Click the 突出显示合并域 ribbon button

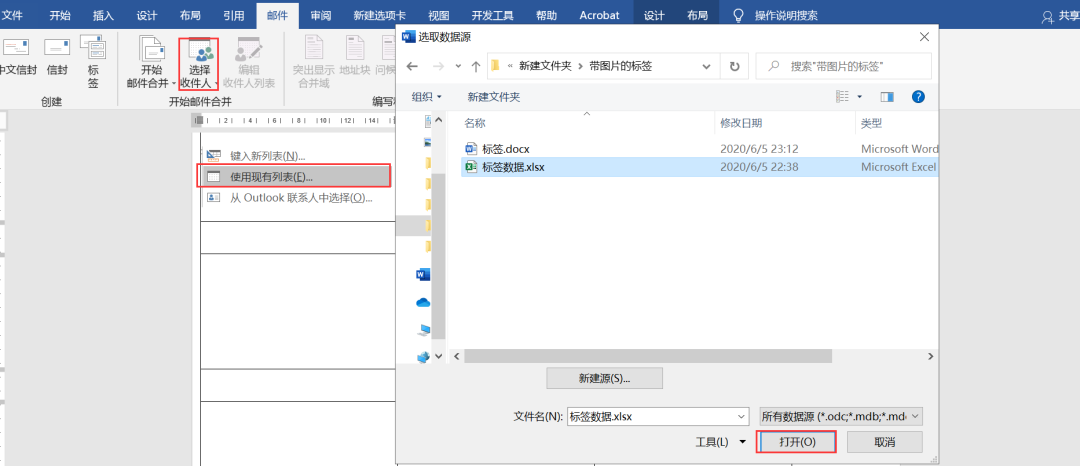click(x=313, y=62)
